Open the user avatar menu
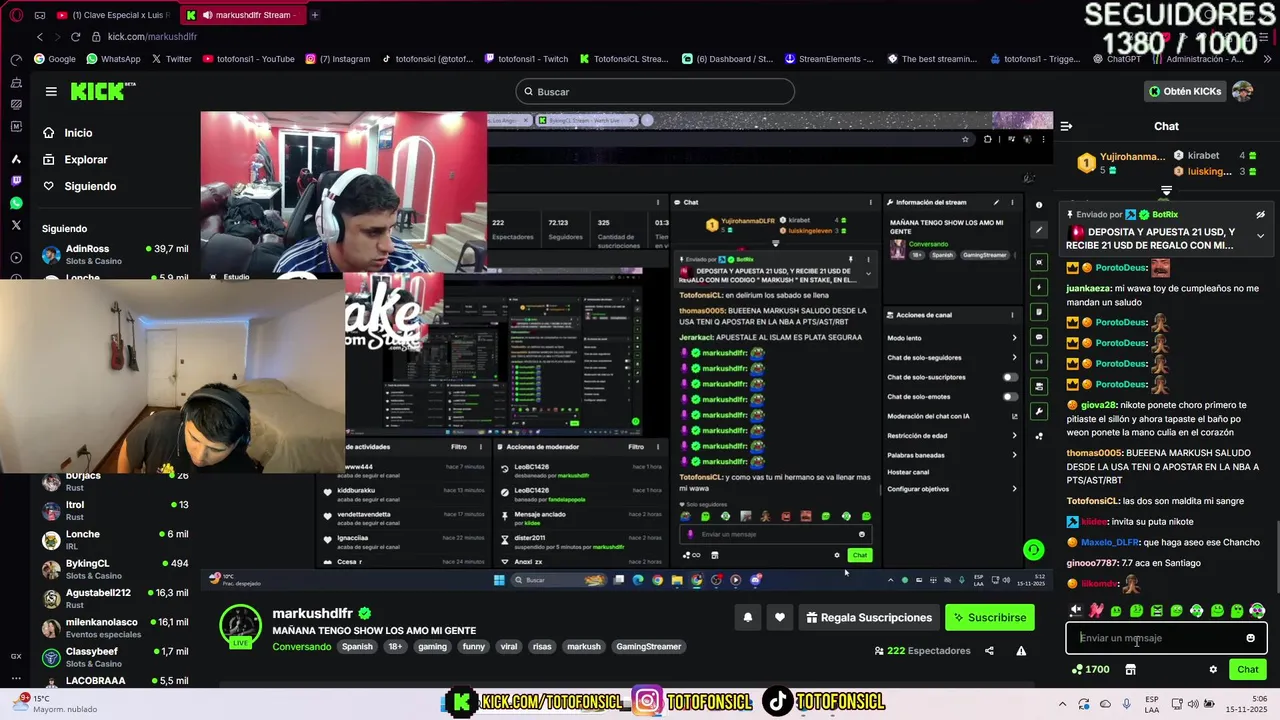 (x=1242, y=91)
